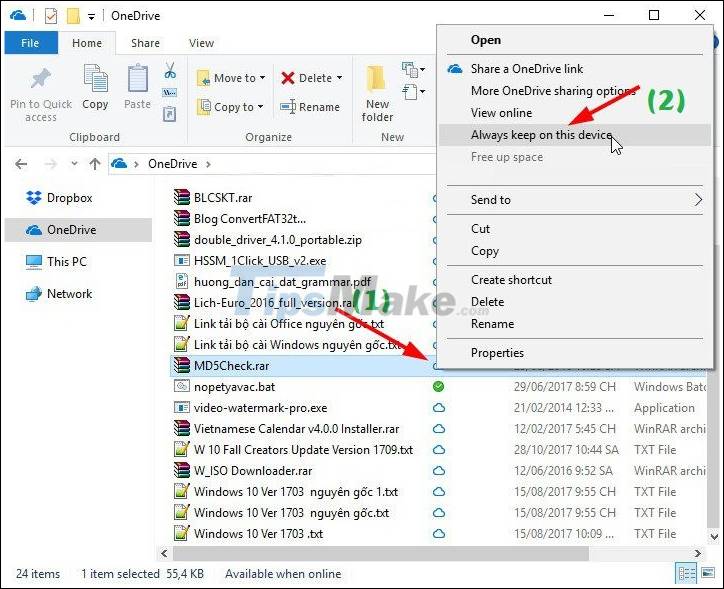This screenshot has width=724, height=589.
Task: Select file Vietnamese Calendar v4.0.0 Installer.rar
Action: coord(296,429)
